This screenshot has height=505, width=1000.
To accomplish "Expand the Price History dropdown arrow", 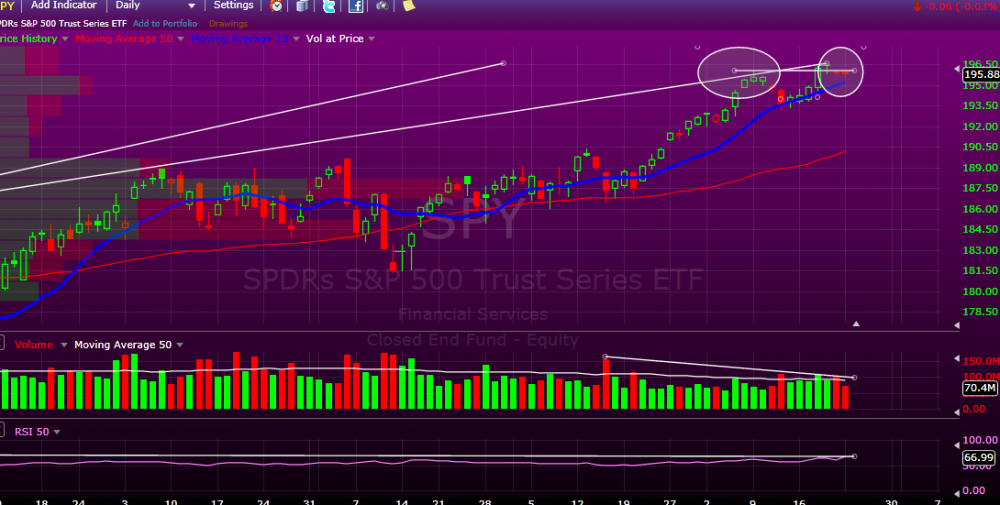I will (x=63, y=39).
